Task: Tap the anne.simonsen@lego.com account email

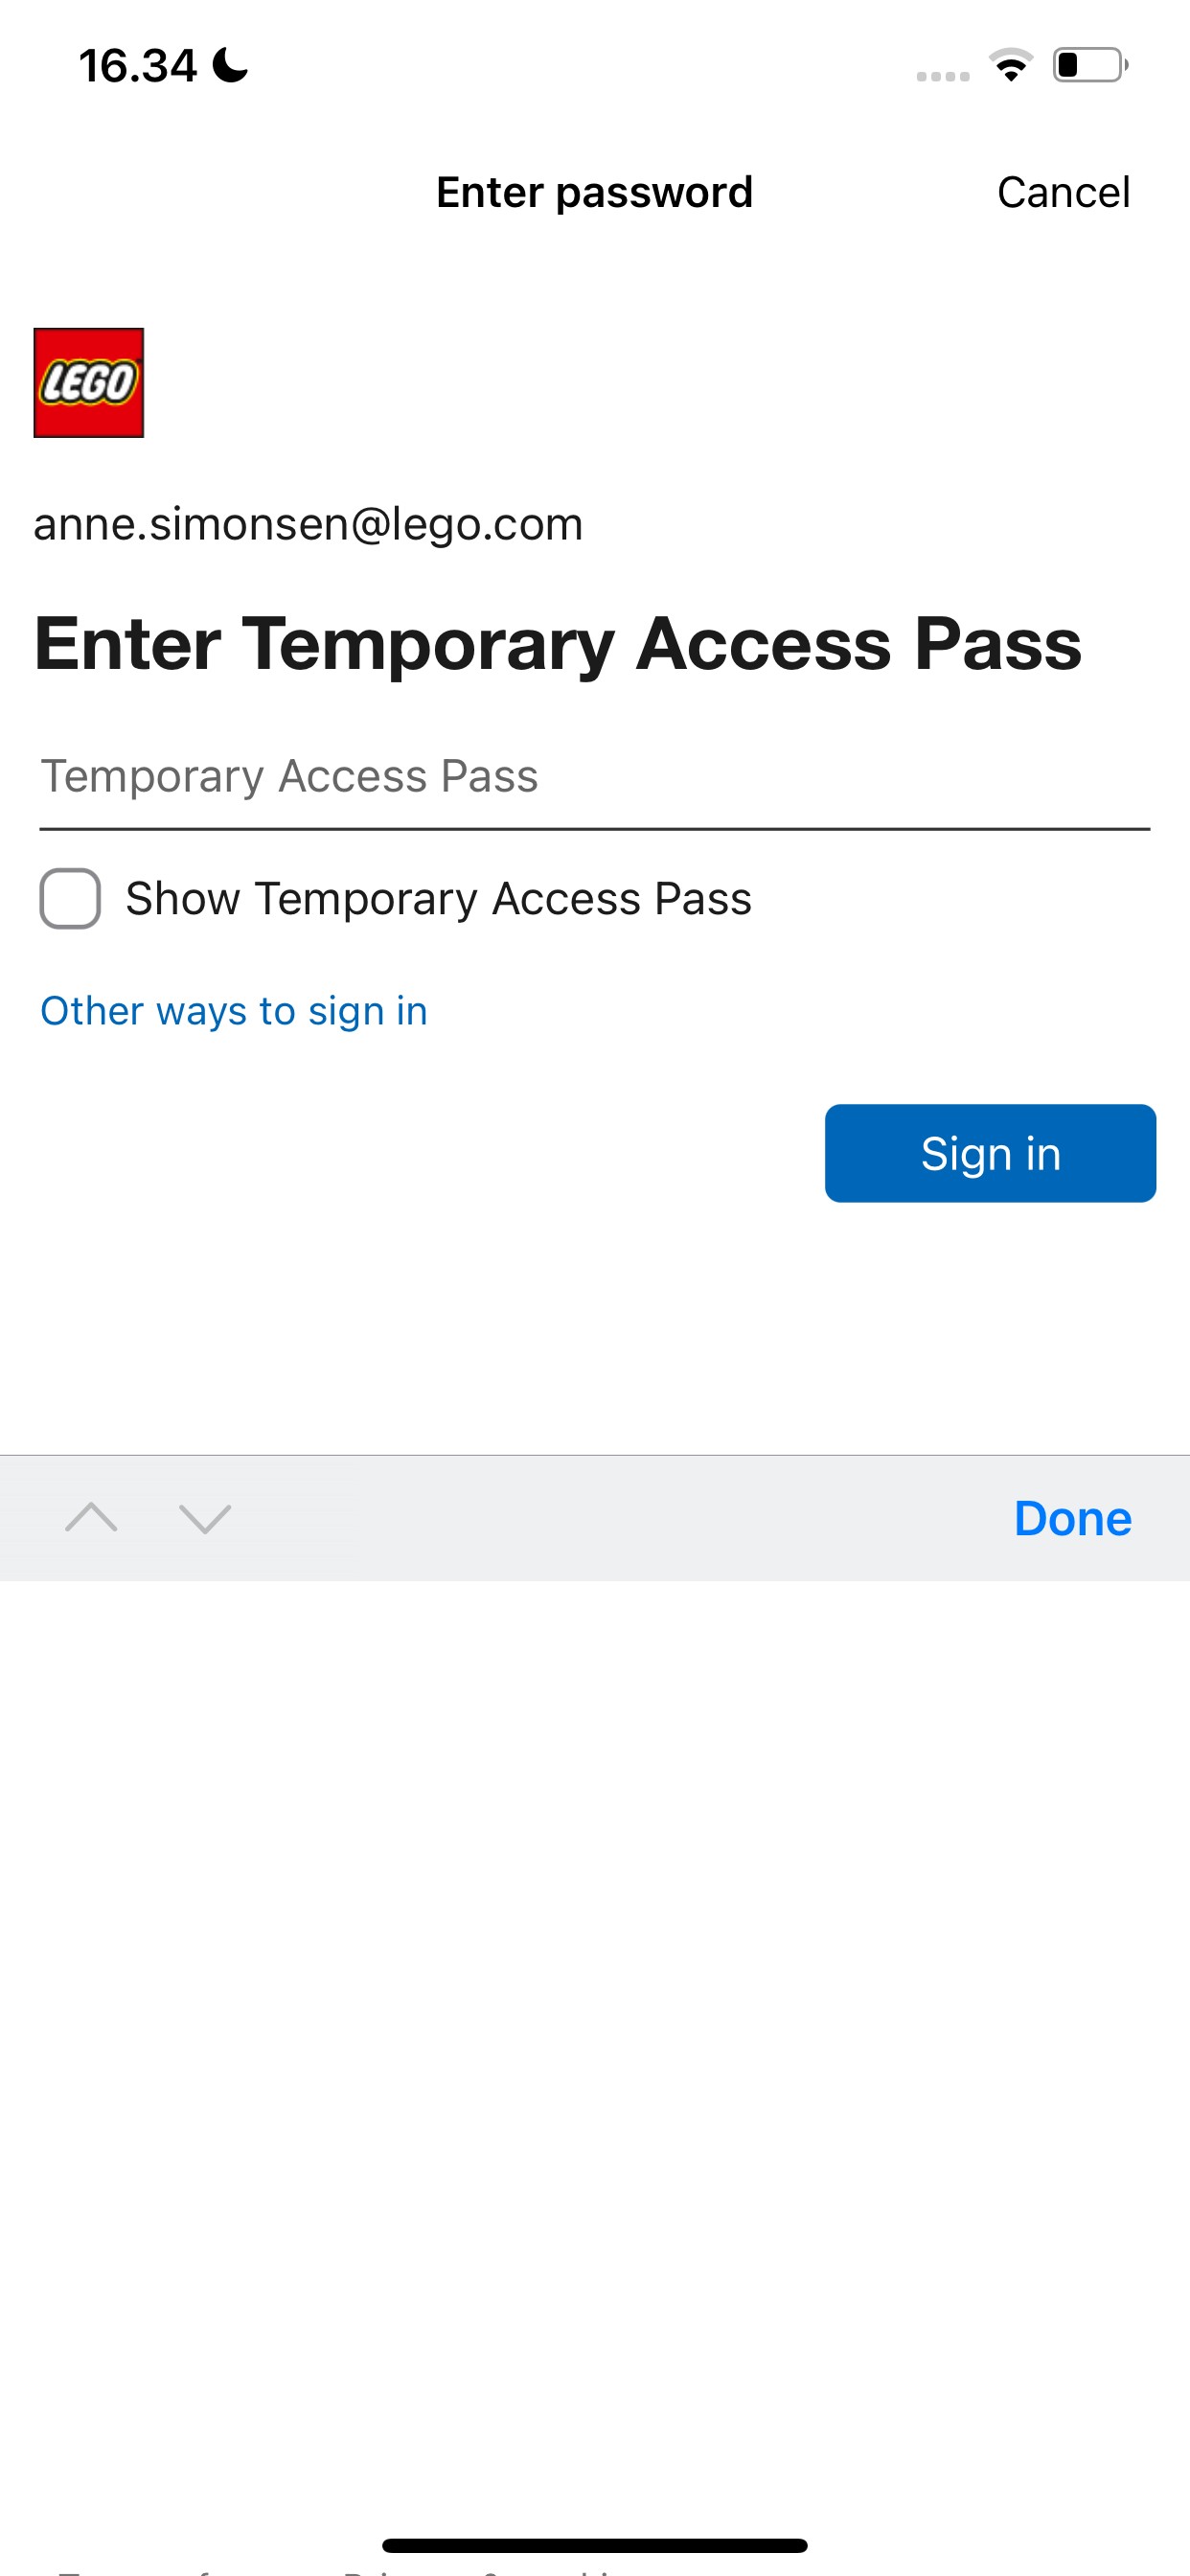Action: [308, 524]
